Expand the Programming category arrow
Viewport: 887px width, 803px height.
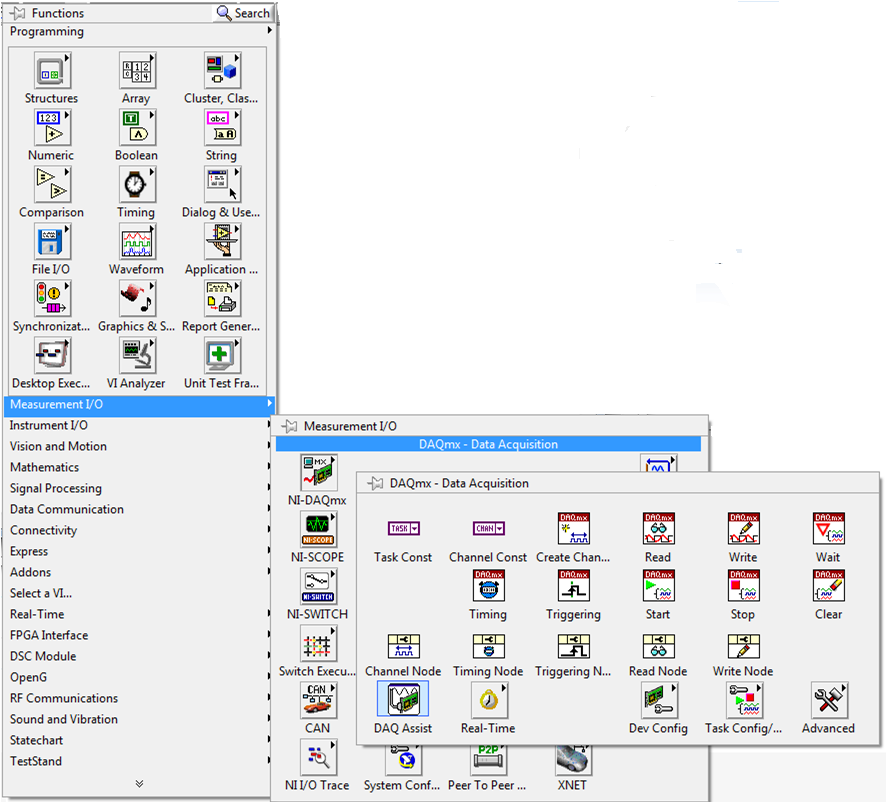pos(270,30)
